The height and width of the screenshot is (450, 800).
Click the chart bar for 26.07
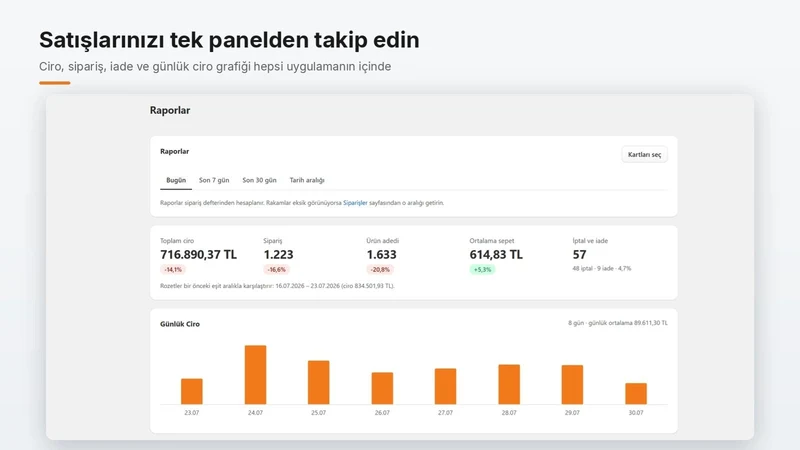[382, 388]
